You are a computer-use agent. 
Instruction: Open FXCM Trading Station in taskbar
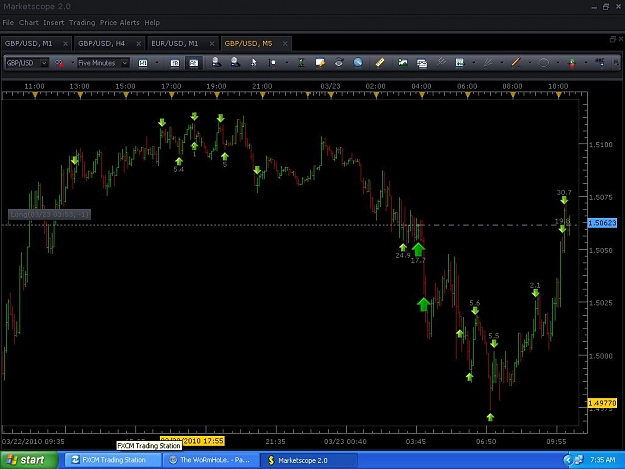(x=113, y=460)
